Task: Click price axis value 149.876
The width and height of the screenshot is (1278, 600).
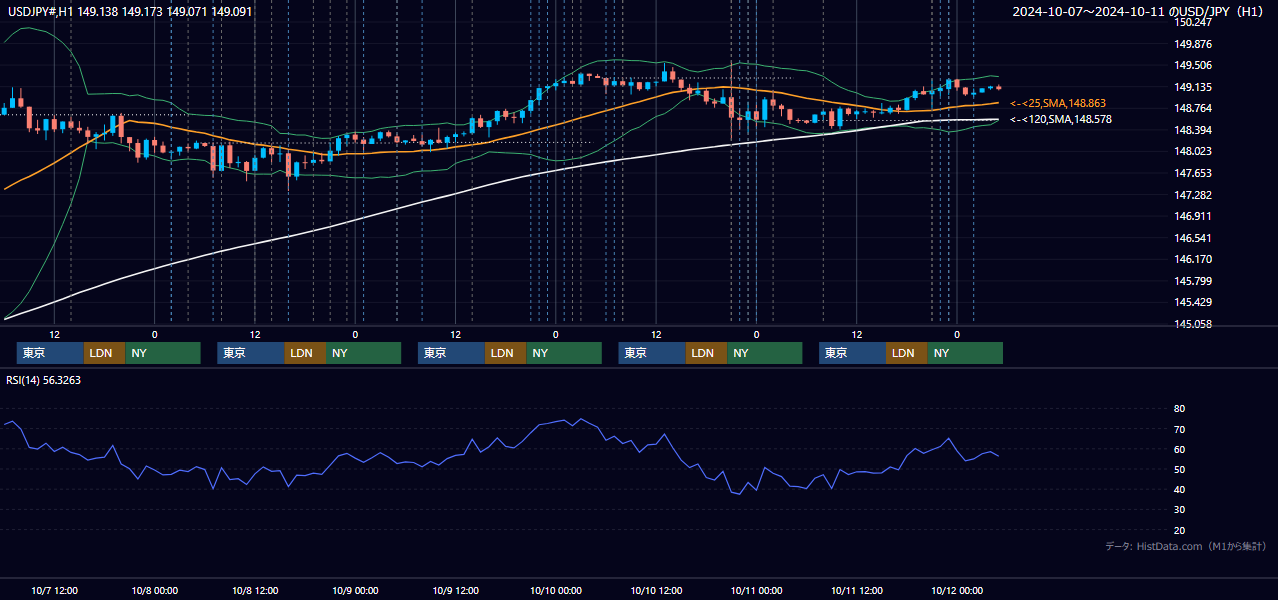Action: point(1192,44)
